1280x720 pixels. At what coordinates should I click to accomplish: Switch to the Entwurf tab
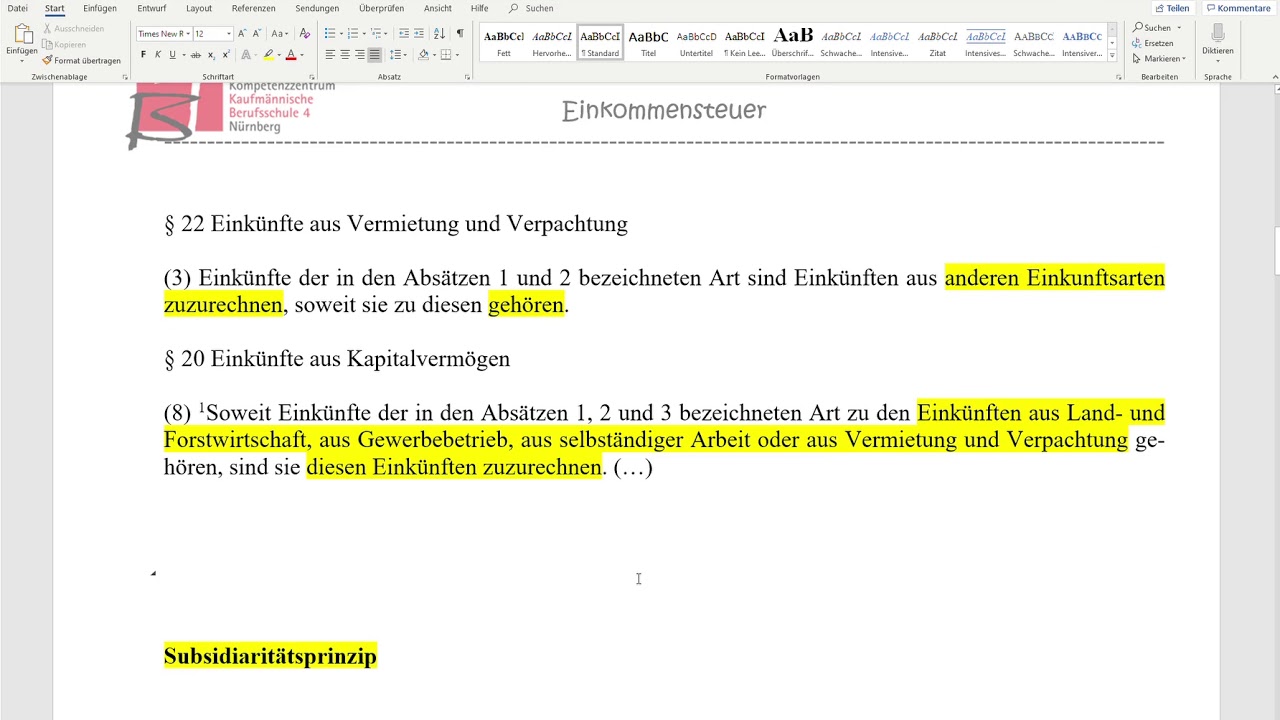tap(152, 8)
